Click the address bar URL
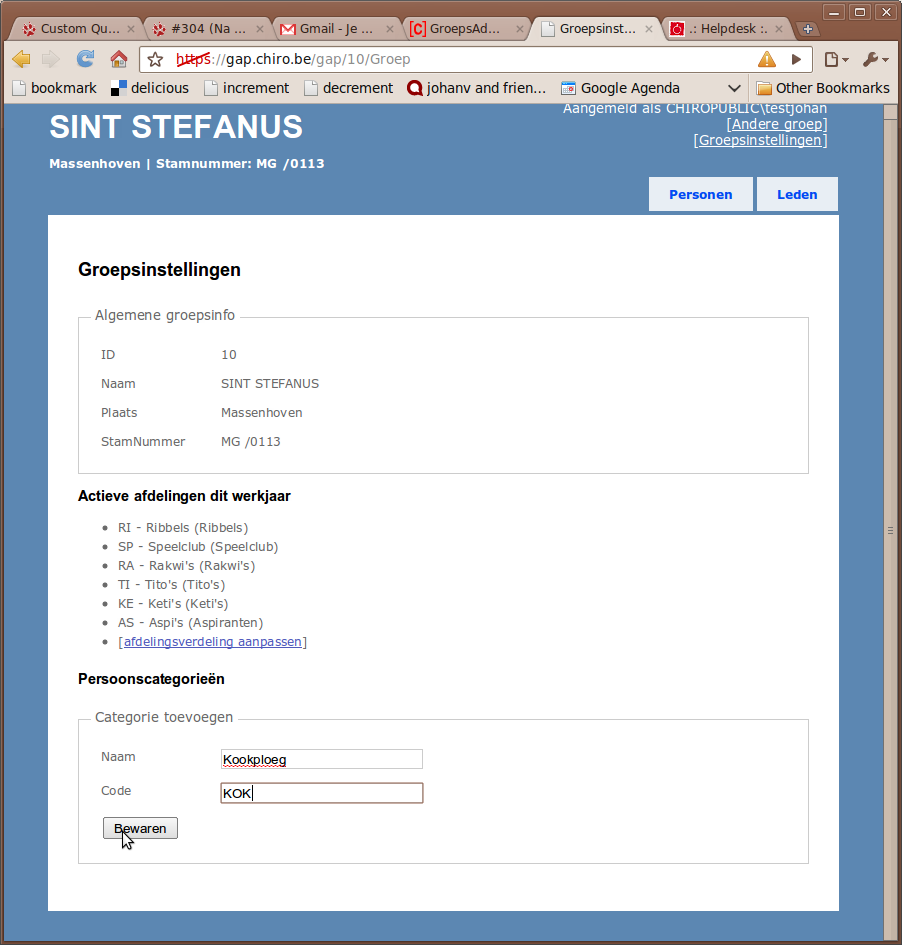This screenshot has width=902, height=945. (293, 59)
